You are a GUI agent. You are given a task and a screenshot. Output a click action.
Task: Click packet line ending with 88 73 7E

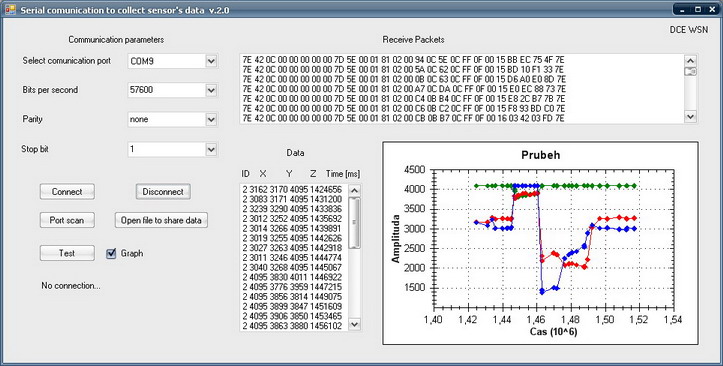tap(404, 89)
